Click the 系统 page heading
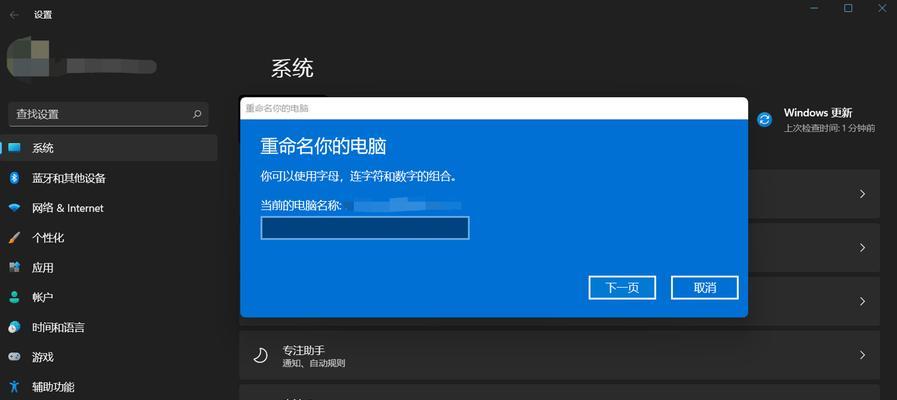 pos(292,69)
